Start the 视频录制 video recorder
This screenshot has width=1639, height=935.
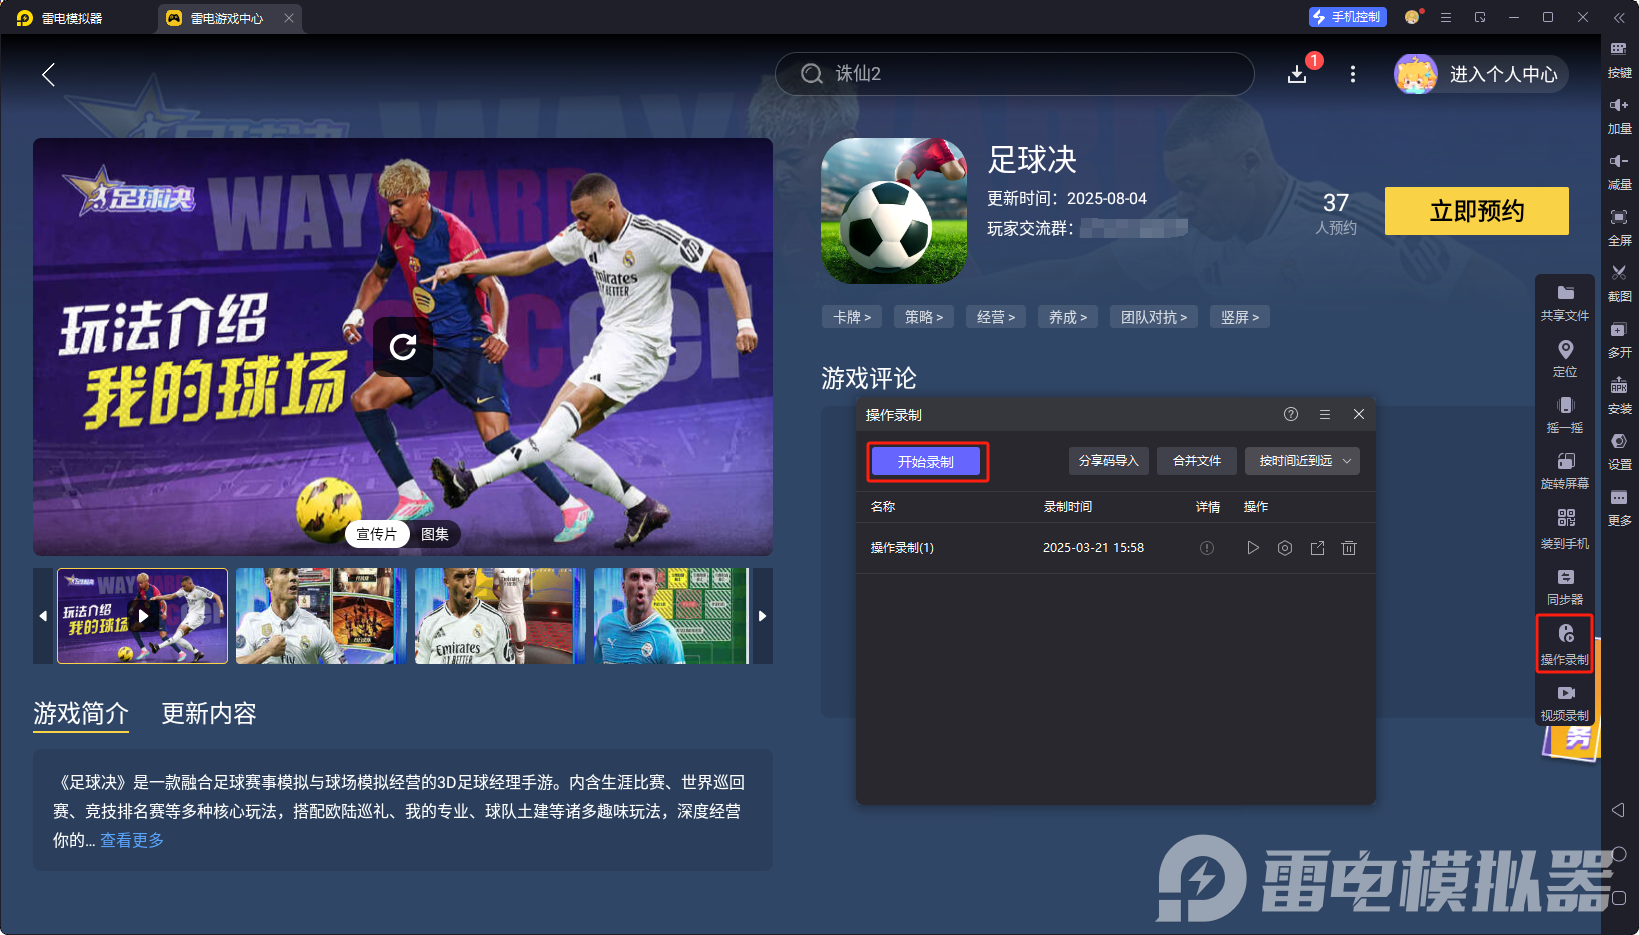click(x=1565, y=702)
